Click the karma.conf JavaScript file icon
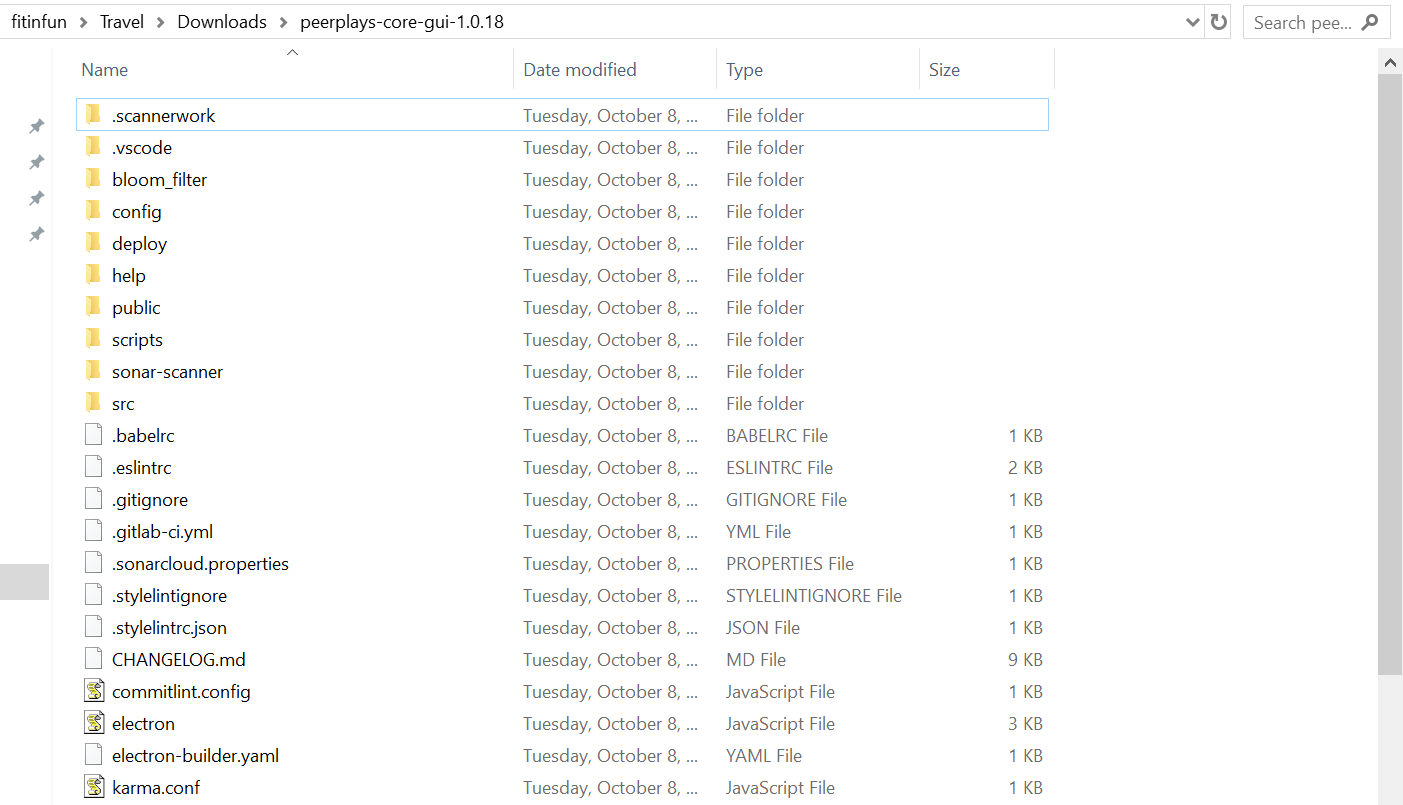Viewport: 1403px width, 805px height. pos(94,787)
